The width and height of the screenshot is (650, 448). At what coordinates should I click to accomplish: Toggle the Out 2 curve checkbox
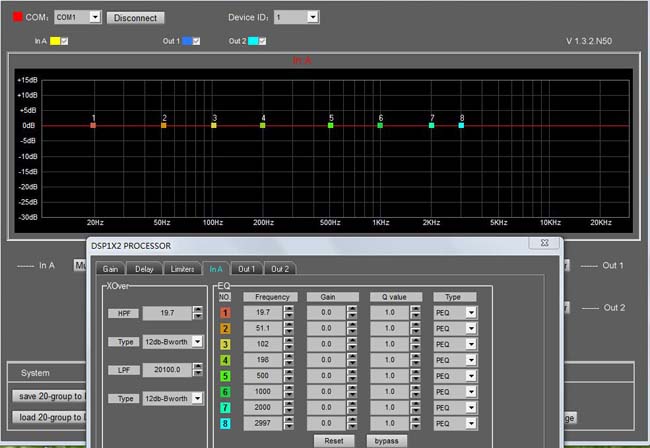point(262,41)
